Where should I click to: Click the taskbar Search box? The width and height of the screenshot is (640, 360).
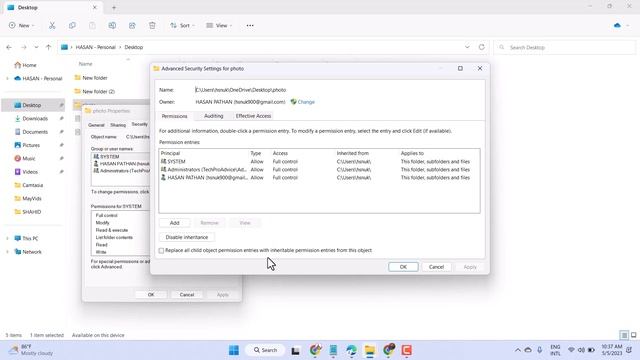click(x=265, y=350)
